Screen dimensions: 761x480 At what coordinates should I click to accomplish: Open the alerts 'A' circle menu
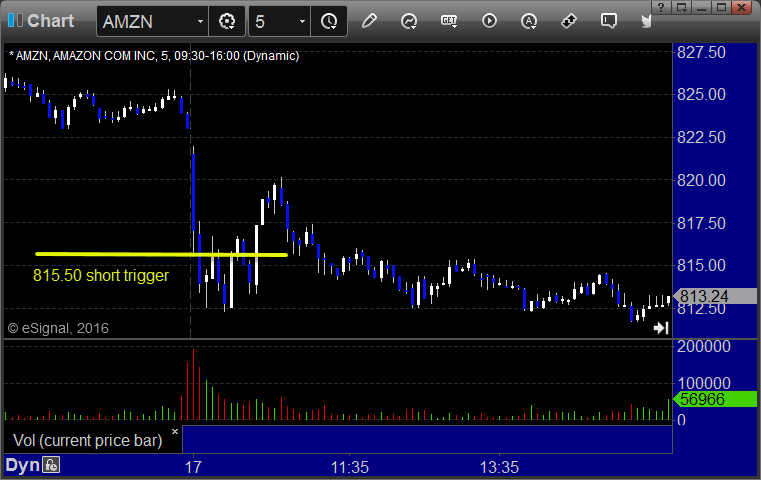[x=529, y=21]
